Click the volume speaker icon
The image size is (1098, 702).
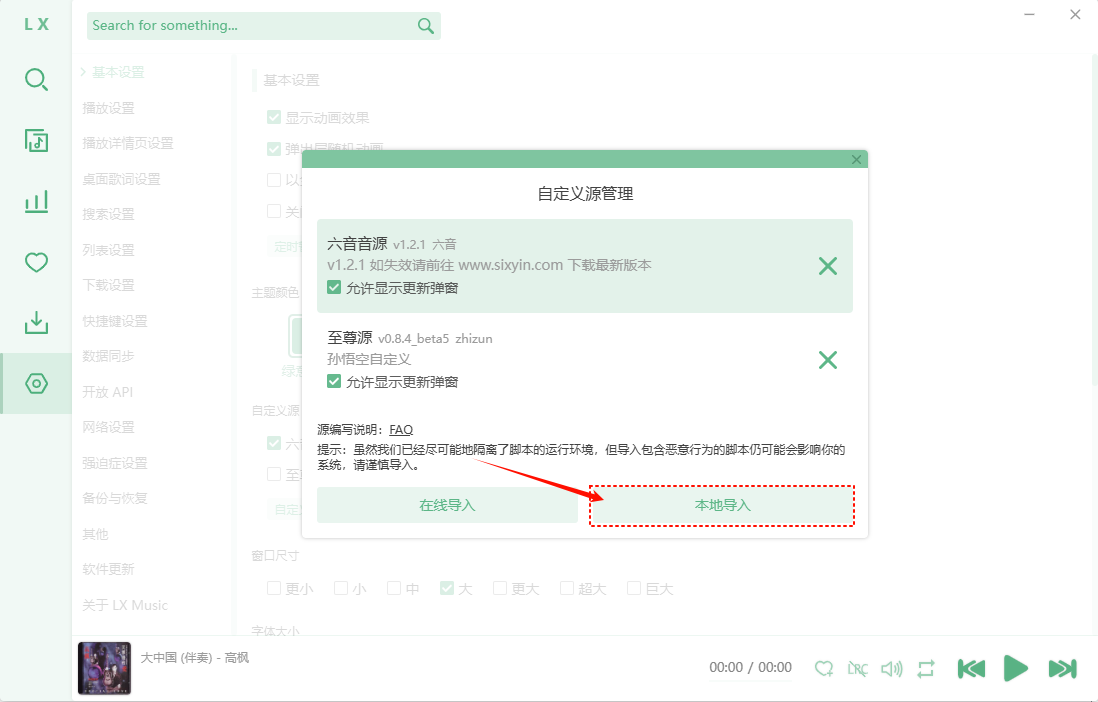click(891, 668)
